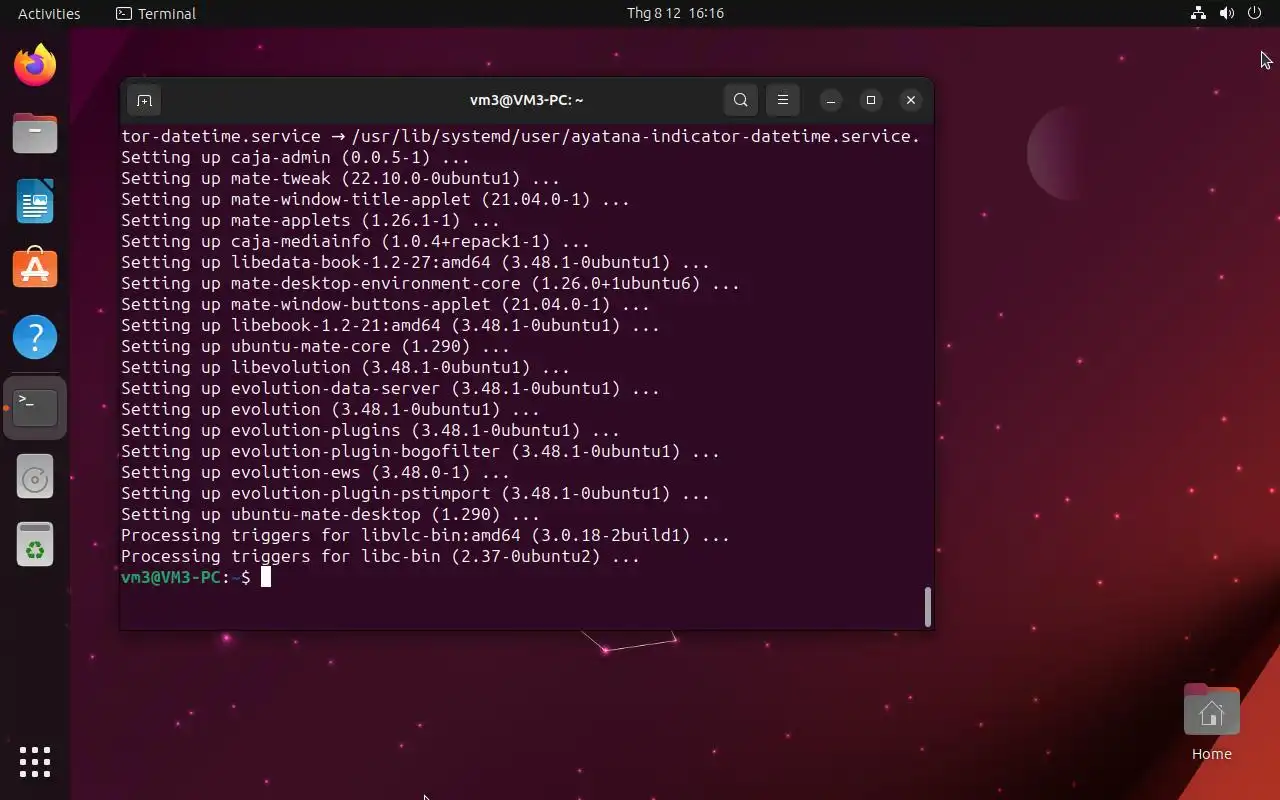Click the 'mate-desktop-environment-core' line
Screen dimensions: 1280x800
click(x=430, y=283)
